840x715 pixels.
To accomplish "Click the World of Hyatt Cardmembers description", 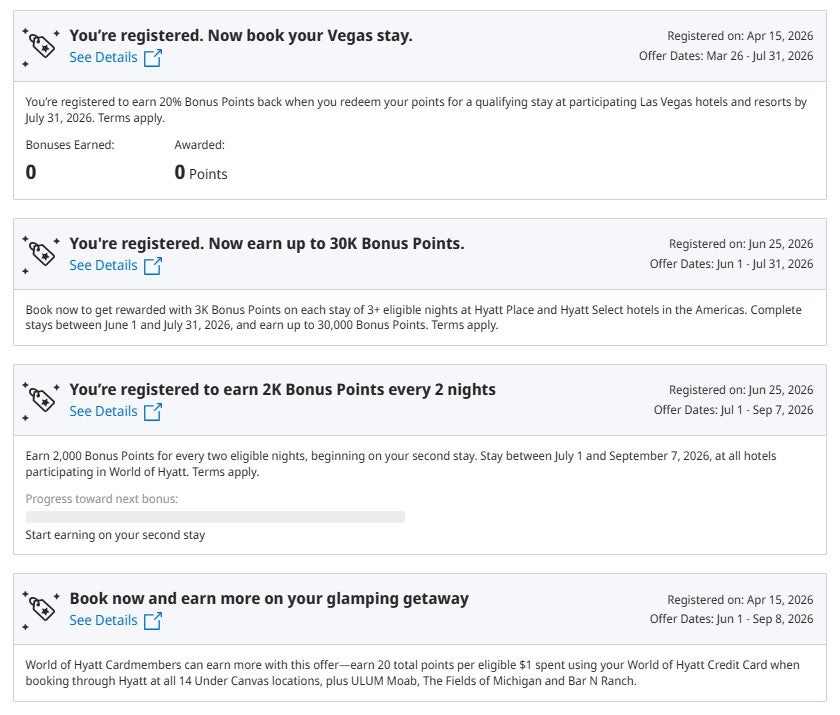I will tap(412, 673).
